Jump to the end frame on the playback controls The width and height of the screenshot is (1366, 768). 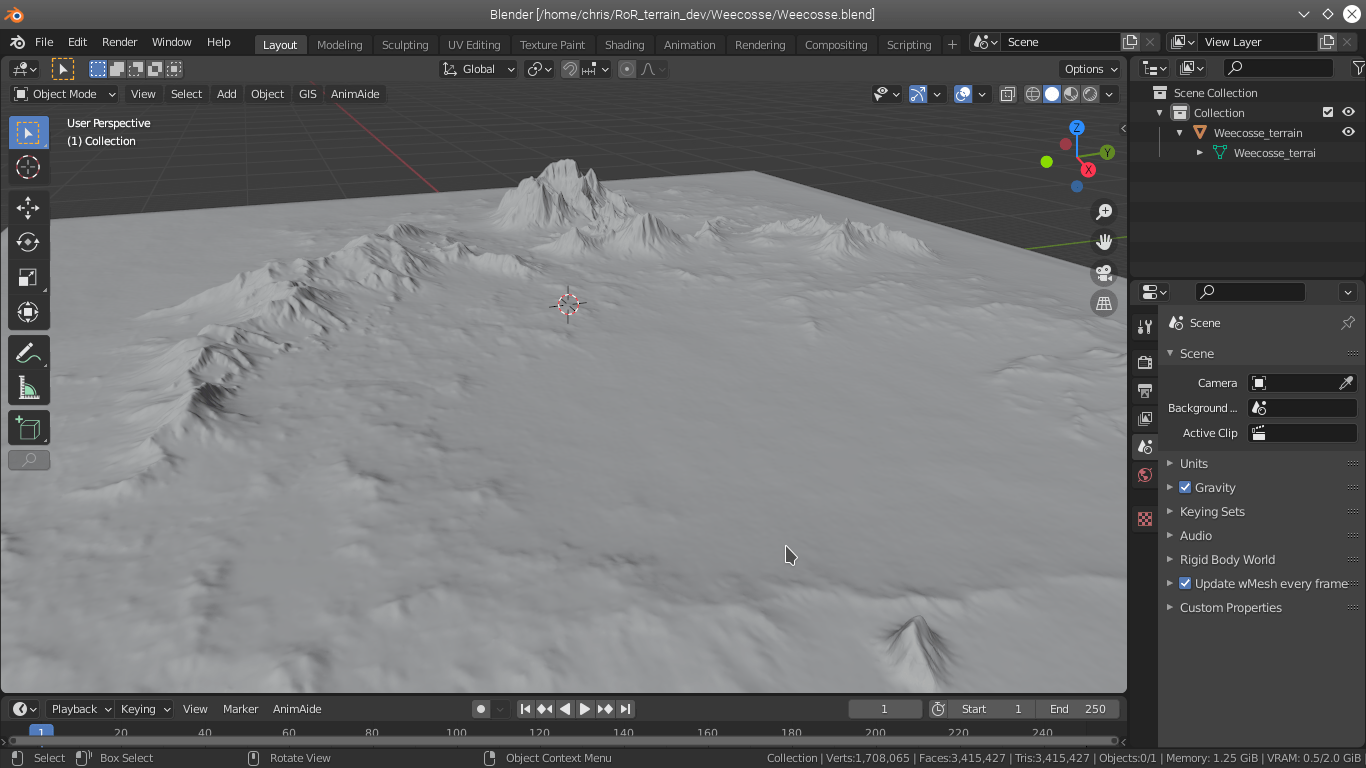pyautogui.click(x=626, y=708)
